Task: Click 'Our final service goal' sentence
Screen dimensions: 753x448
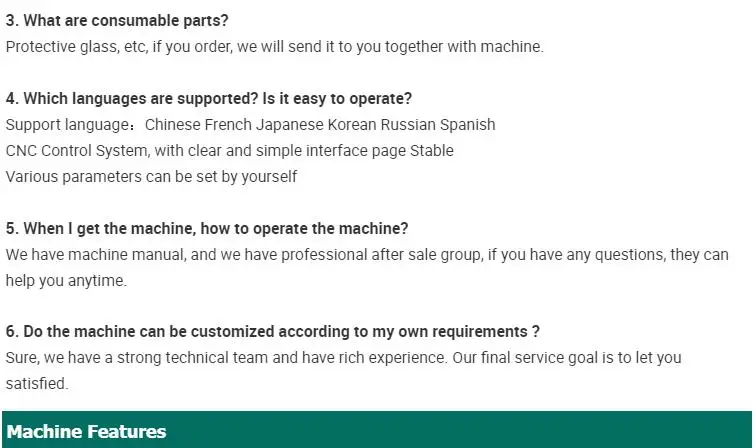Action: [x=567, y=358]
